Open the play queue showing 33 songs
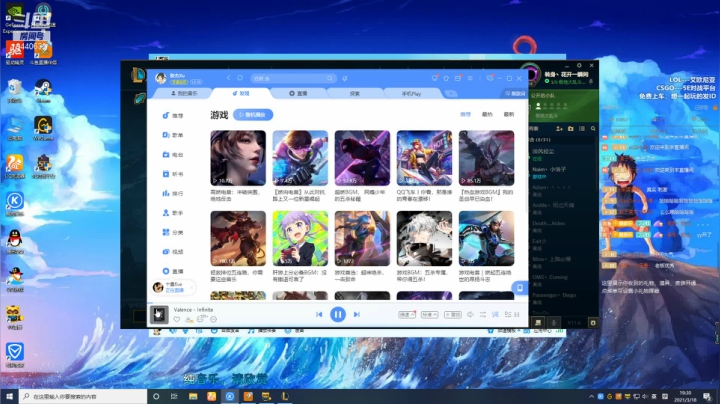Image resolution: width=720 pixels, height=404 pixels. (x=512, y=314)
